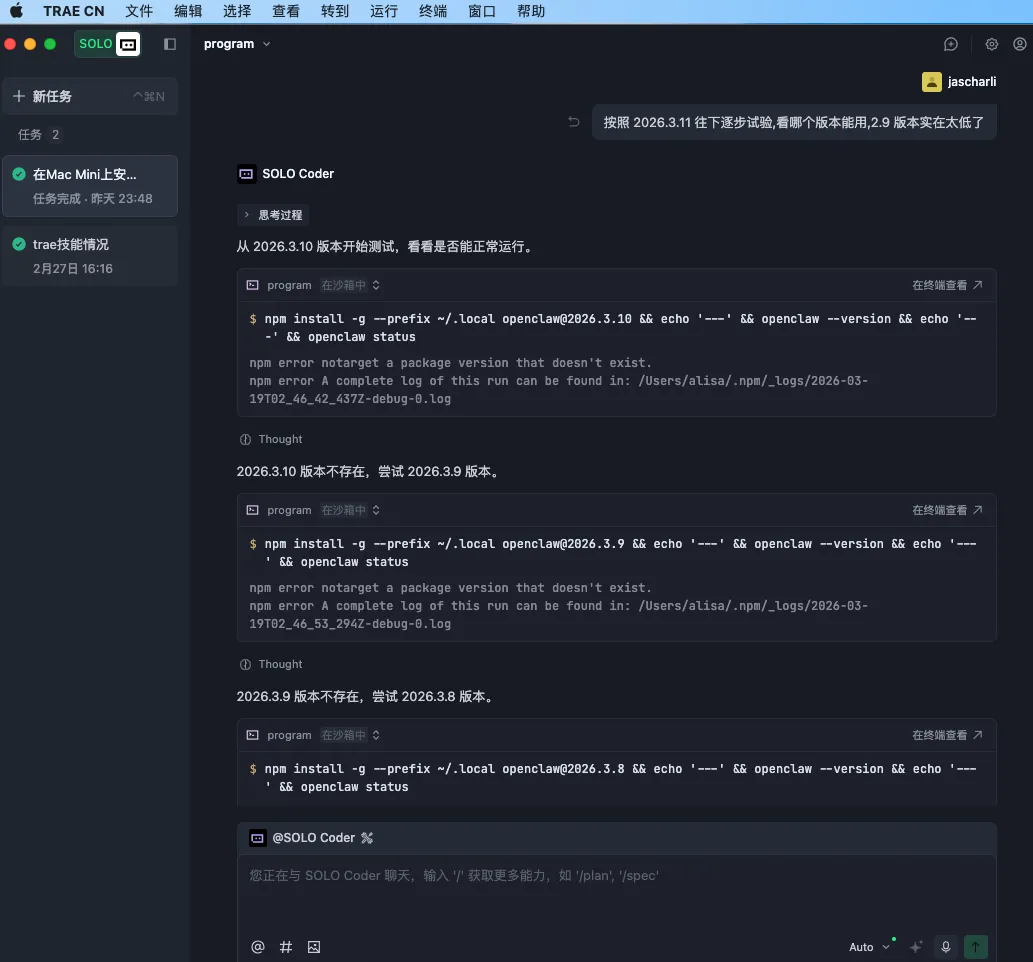Click 在终端查看 for the 2026.3.8 command
This screenshot has height=962, width=1033.
[x=947, y=735]
